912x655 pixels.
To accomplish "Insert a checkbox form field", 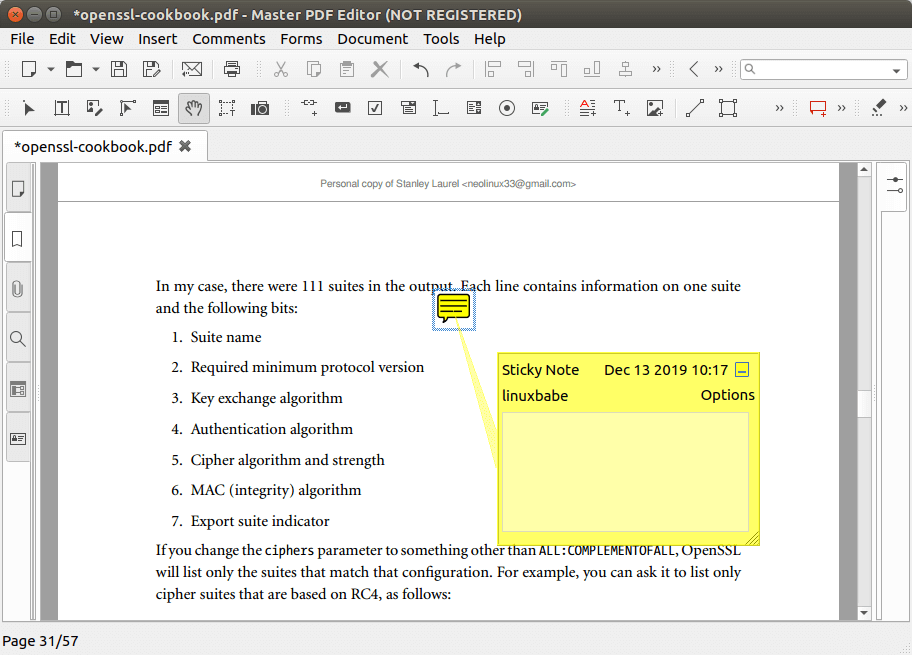I will pos(375,108).
